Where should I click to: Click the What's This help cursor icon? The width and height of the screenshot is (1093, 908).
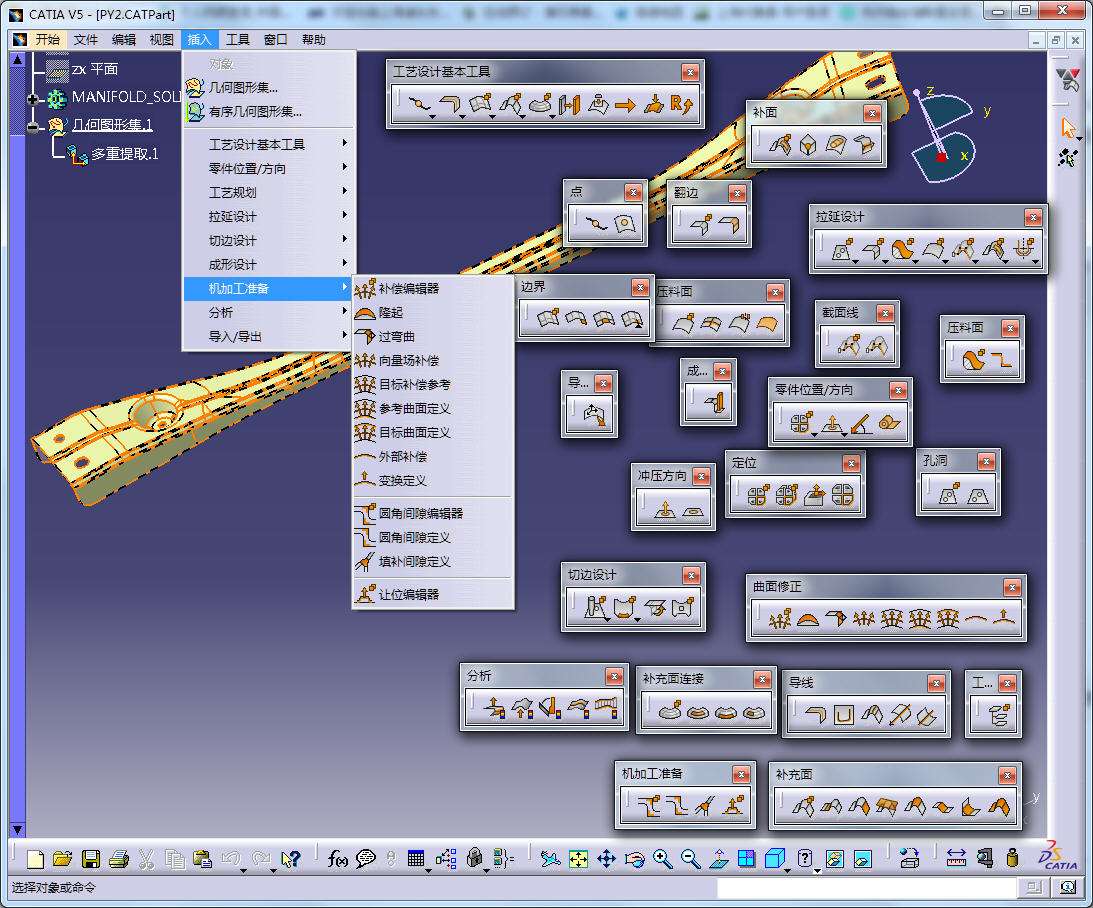pos(290,859)
